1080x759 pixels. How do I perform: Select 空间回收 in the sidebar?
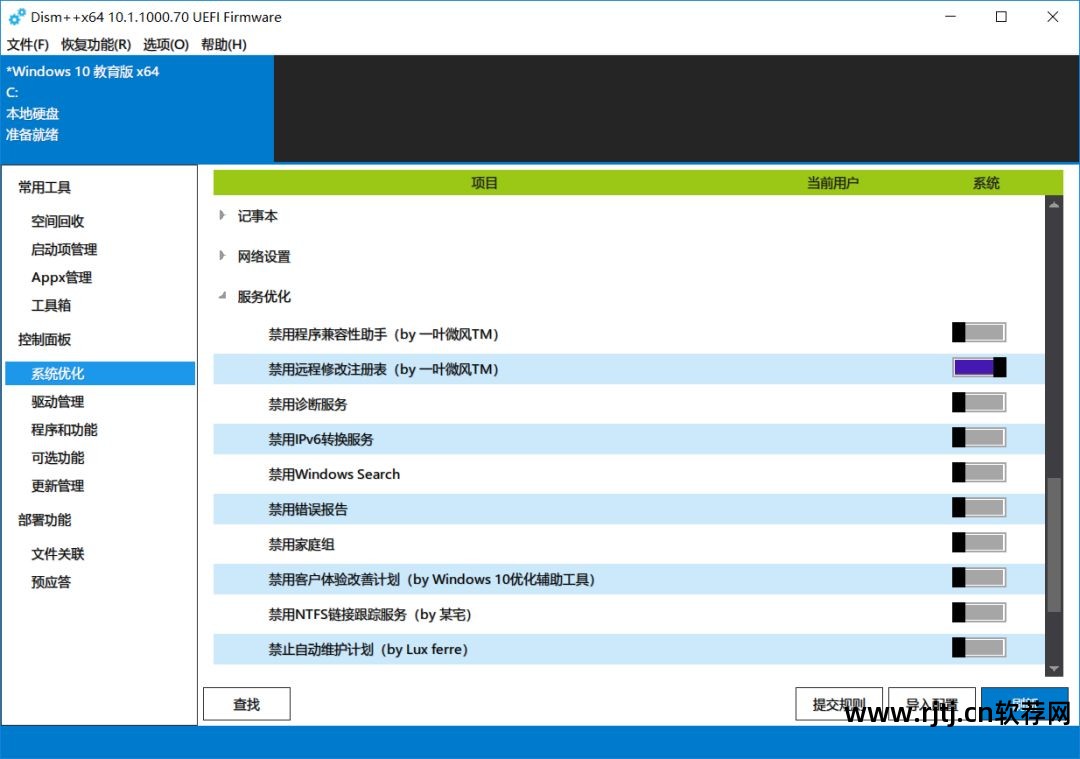[58, 221]
